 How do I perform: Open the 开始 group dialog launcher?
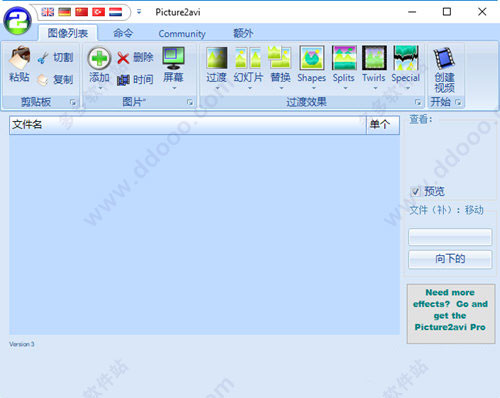[x=458, y=102]
